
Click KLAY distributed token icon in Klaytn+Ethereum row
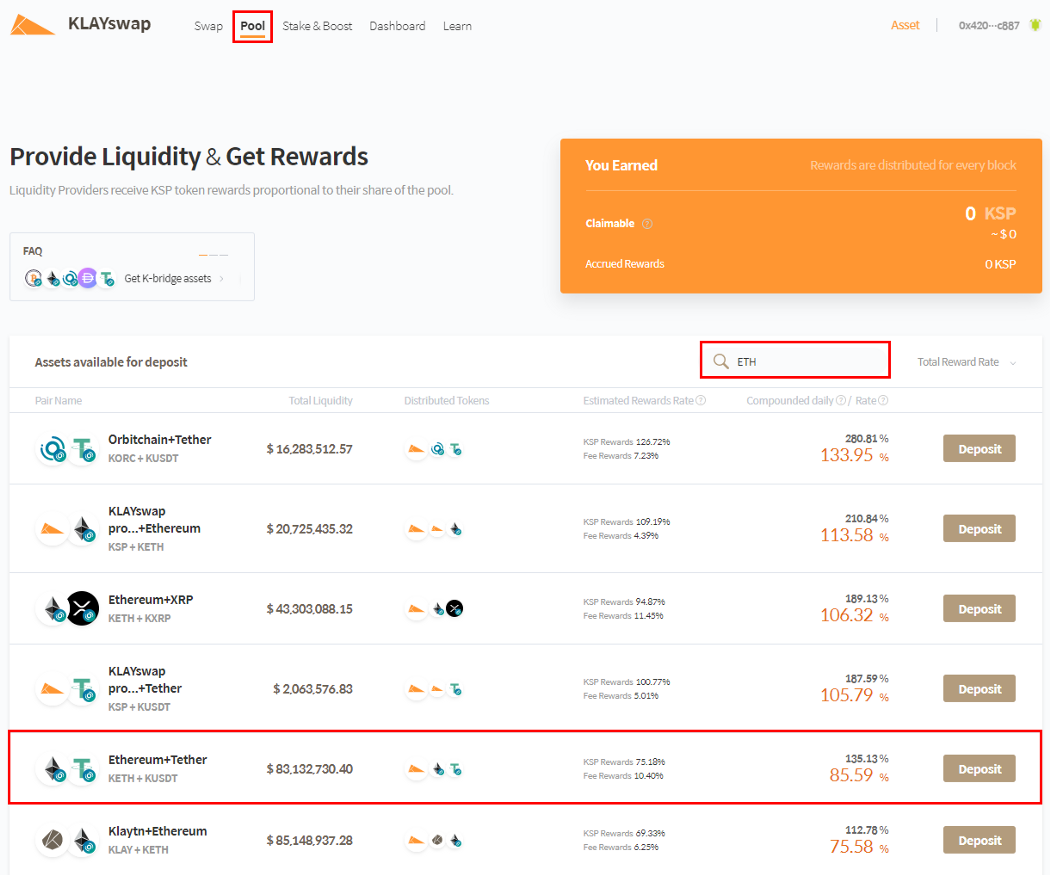[x=437, y=840]
